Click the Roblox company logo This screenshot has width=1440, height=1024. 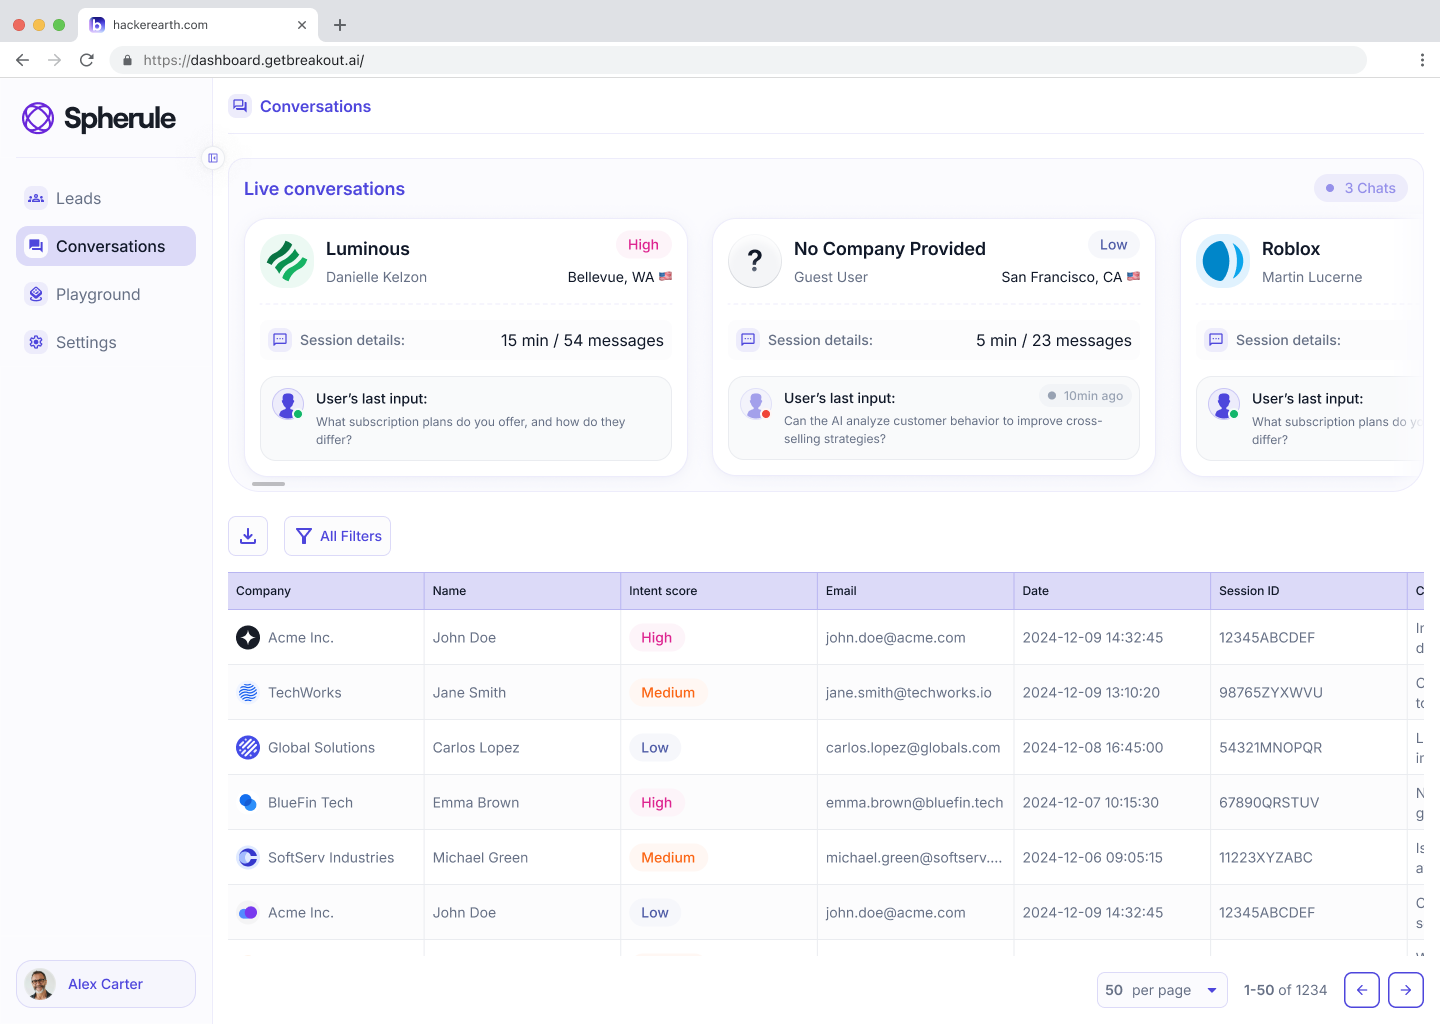1223,261
